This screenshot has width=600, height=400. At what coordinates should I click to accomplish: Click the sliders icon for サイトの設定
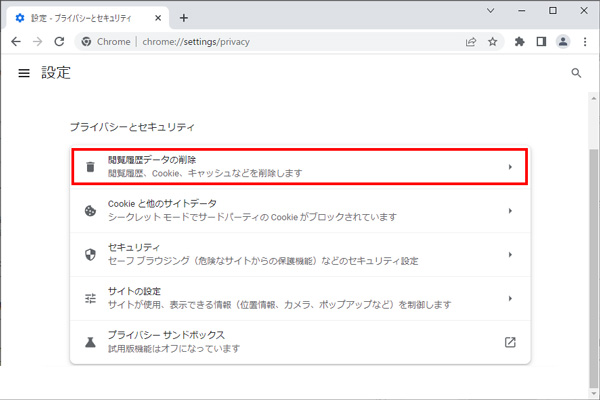tap(90, 298)
